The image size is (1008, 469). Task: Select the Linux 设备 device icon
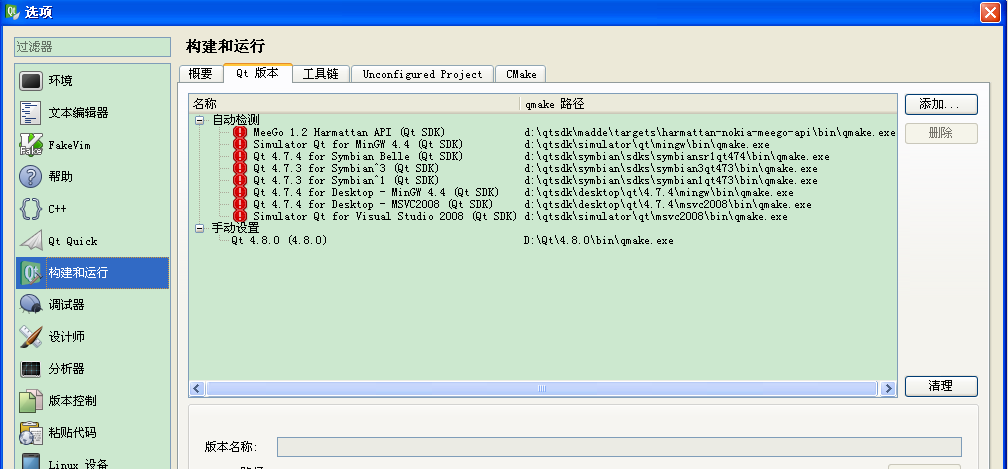click(31, 462)
